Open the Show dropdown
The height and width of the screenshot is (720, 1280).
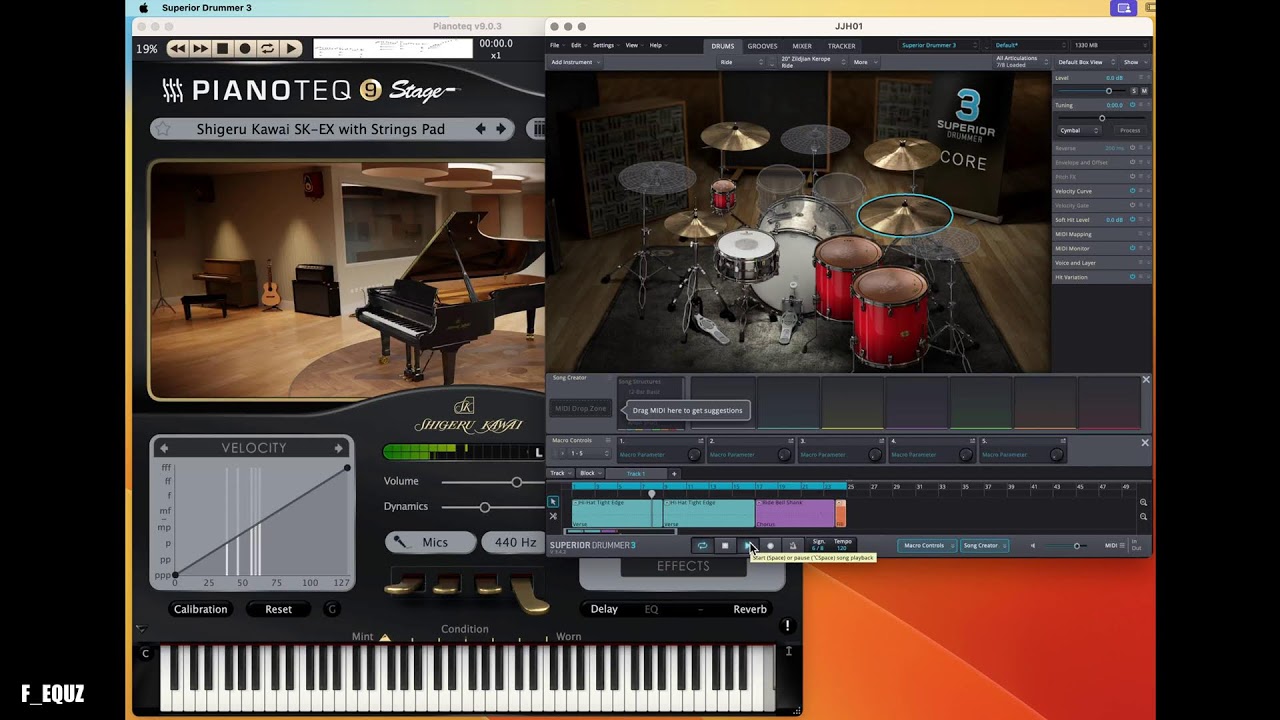click(x=1134, y=62)
